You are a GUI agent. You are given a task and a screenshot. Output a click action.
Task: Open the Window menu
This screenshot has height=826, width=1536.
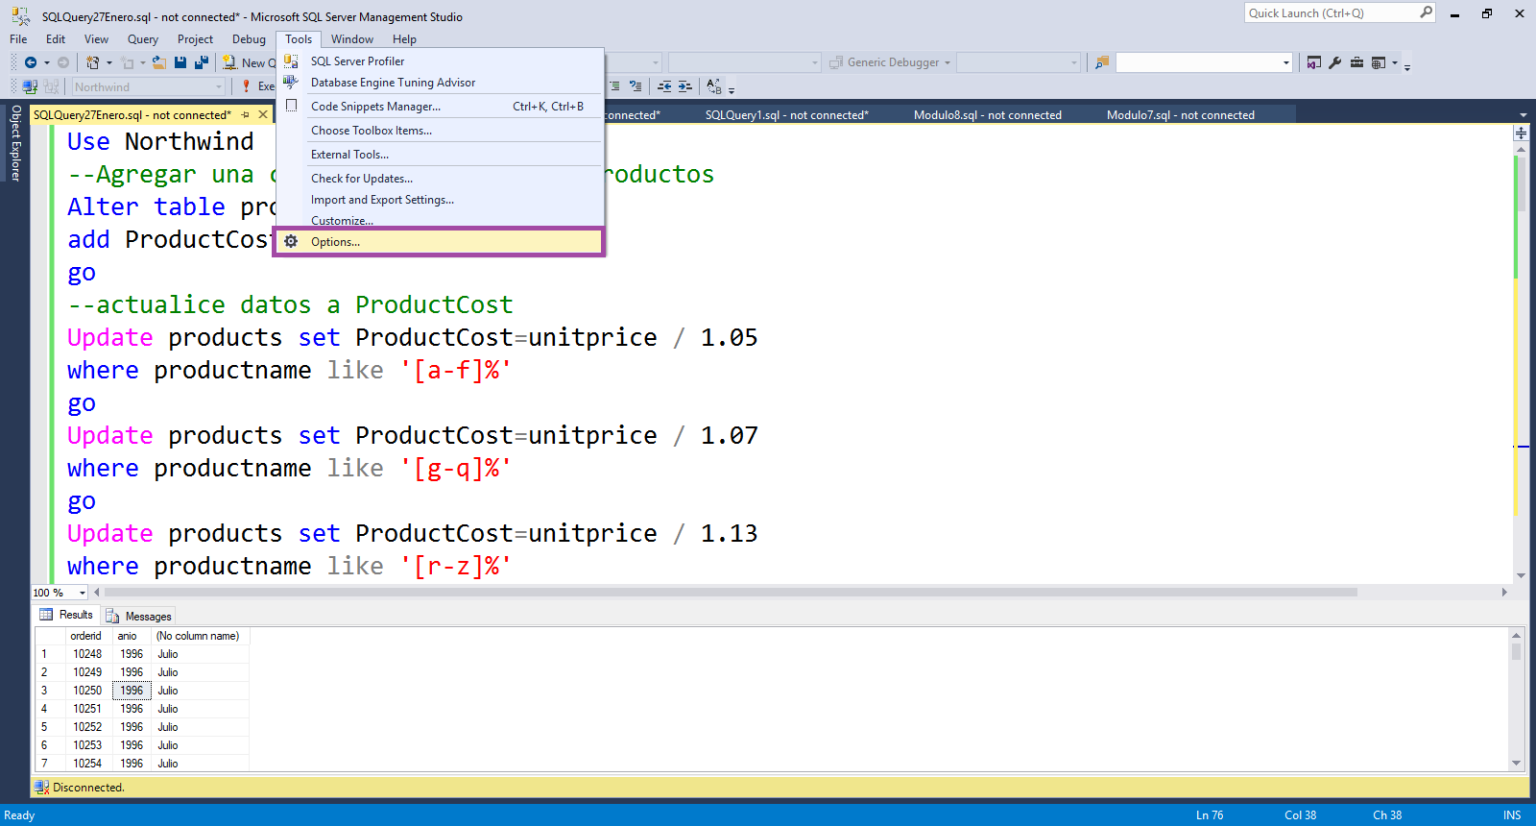click(x=352, y=39)
